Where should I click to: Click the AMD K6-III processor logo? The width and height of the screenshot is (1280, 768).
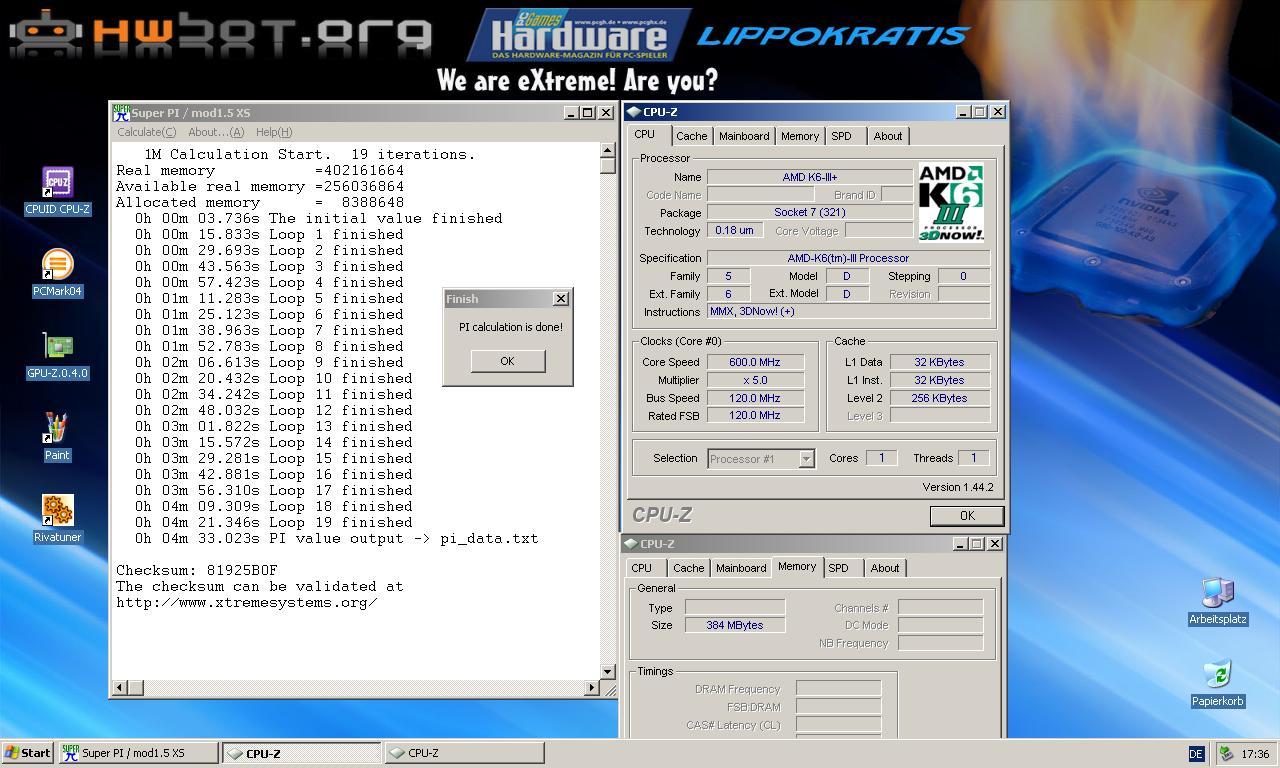coord(950,202)
